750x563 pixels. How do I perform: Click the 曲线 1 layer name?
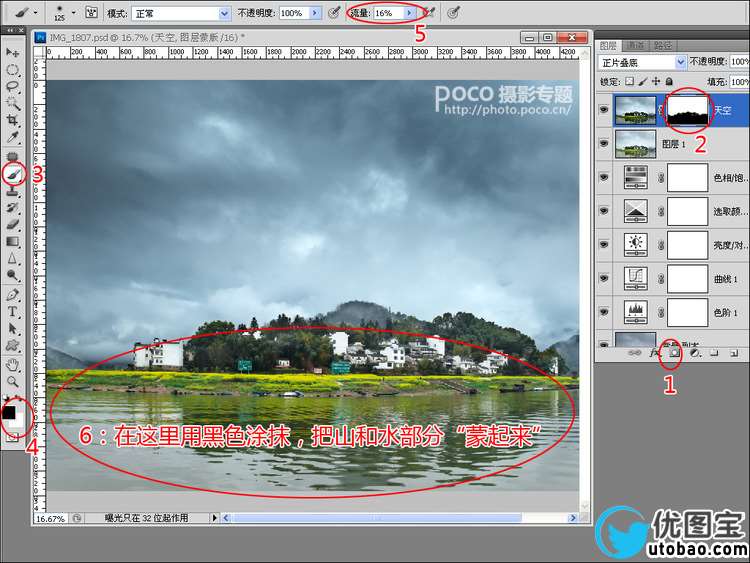[725, 278]
